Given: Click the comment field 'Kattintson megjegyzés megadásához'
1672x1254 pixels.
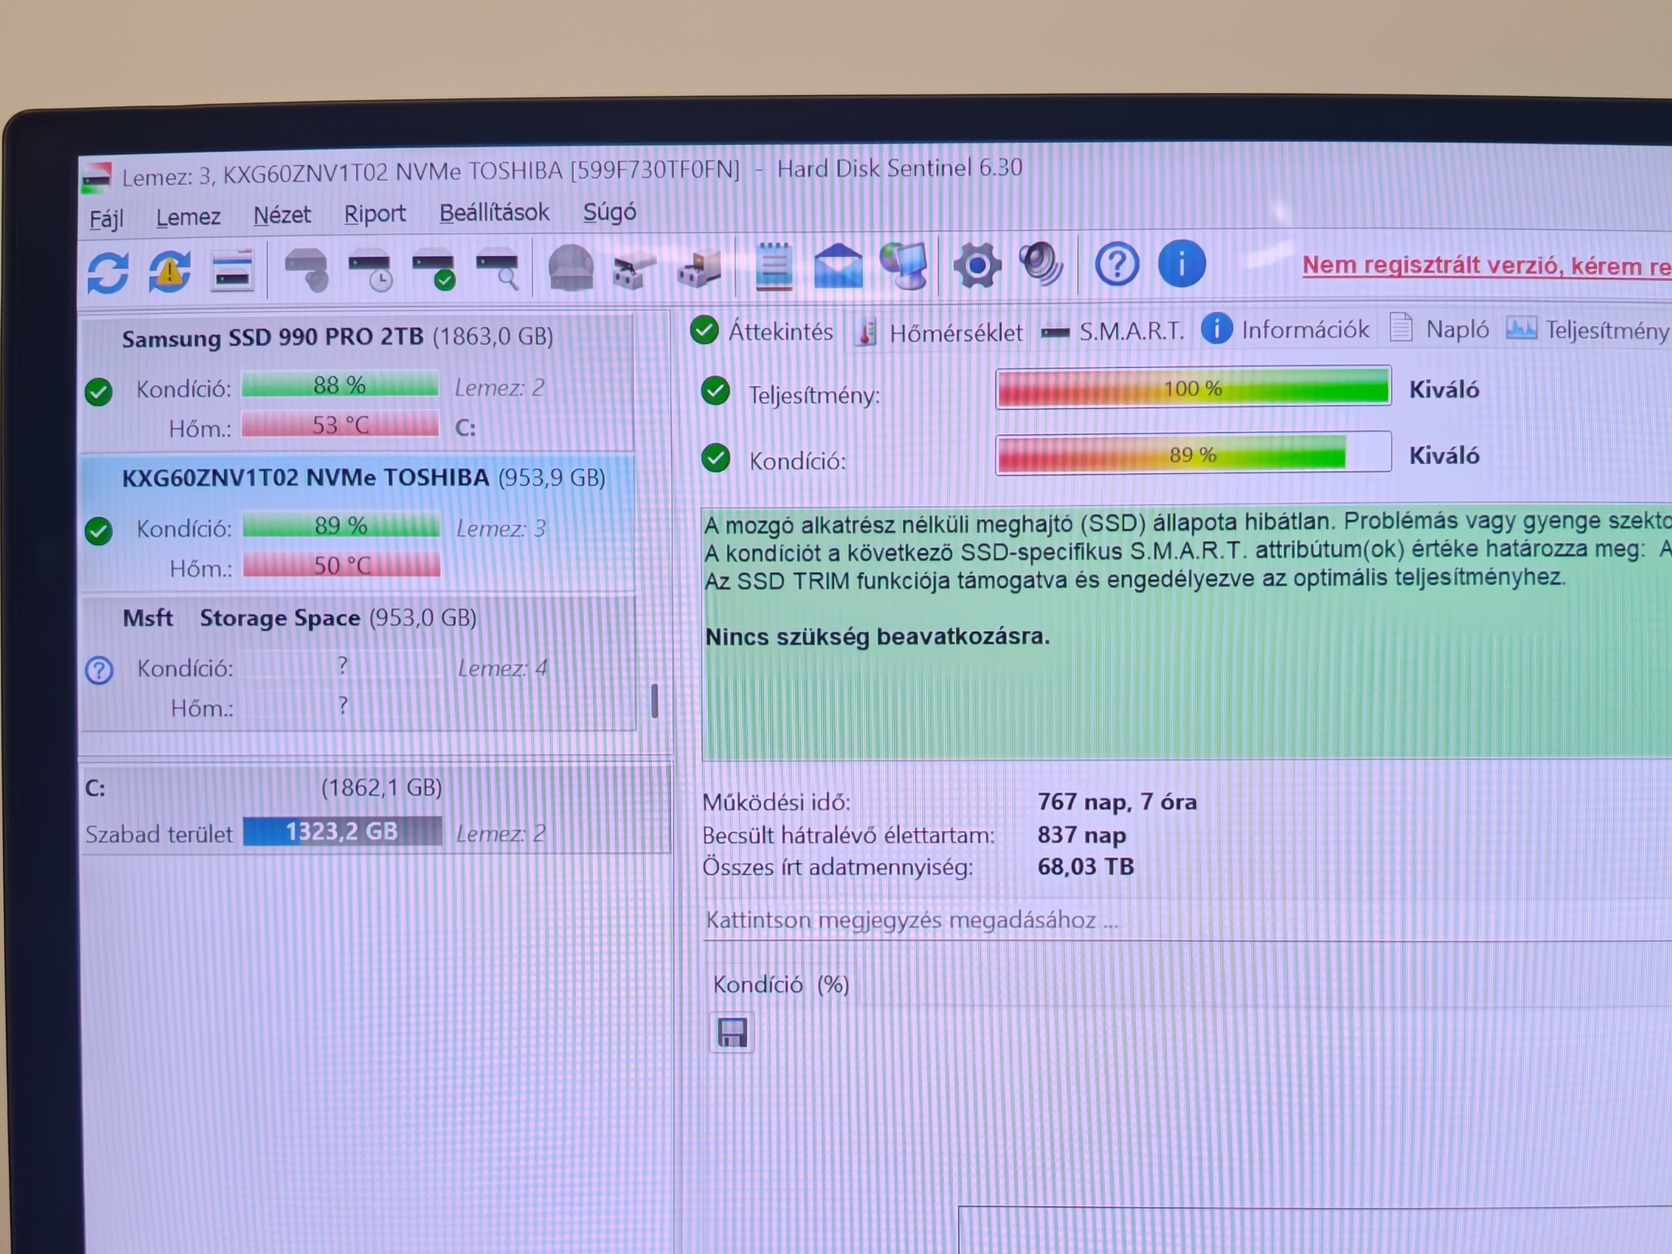Looking at the screenshot, I should [1188, 920].
